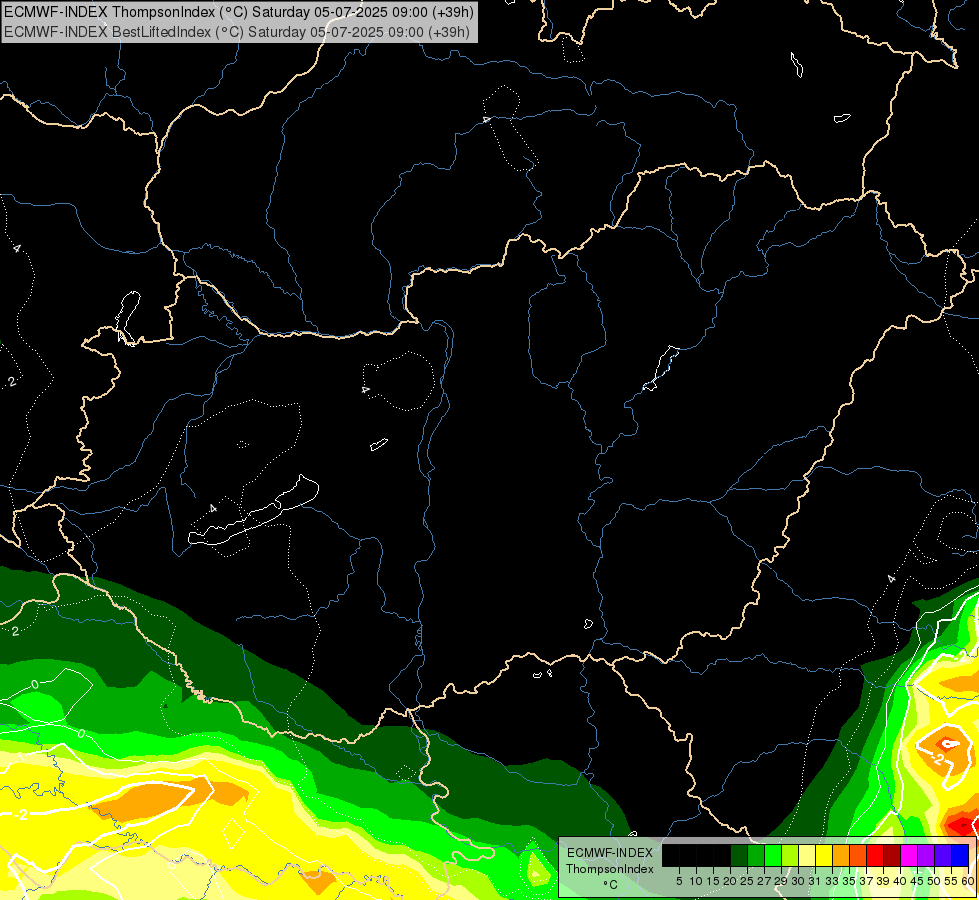Pick the indigo 50–55 legend swatch
The height and width of the screenshot is (900, 979).
[x=943, y=856]
